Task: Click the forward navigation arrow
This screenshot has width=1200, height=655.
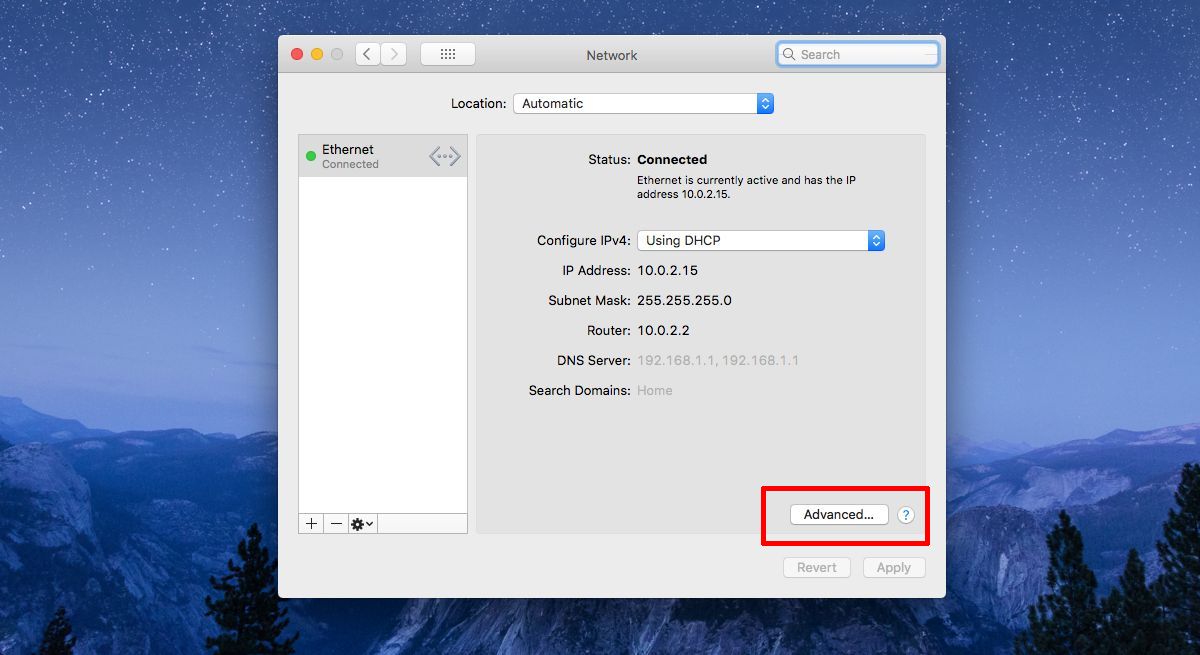Action: (x=394, y=54)
